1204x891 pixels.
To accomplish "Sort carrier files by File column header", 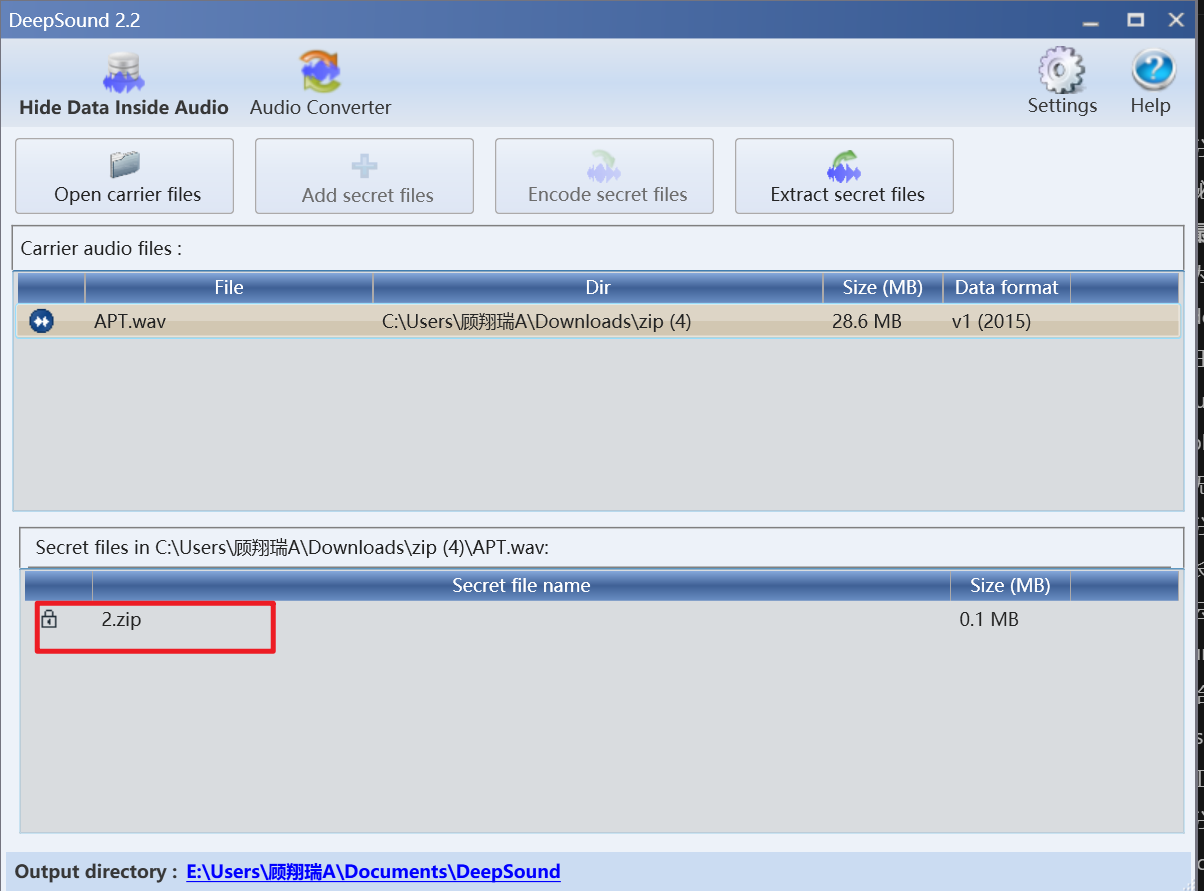I will [229, 288].
